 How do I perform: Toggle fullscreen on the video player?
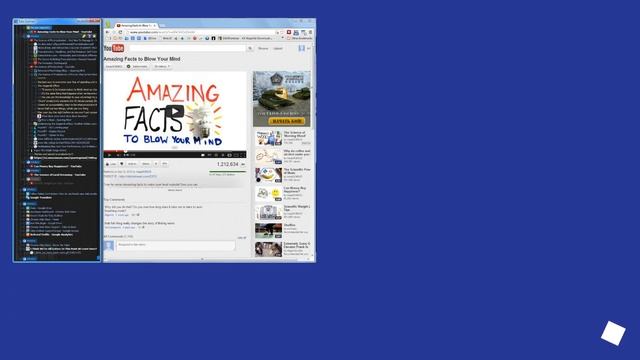242,155
